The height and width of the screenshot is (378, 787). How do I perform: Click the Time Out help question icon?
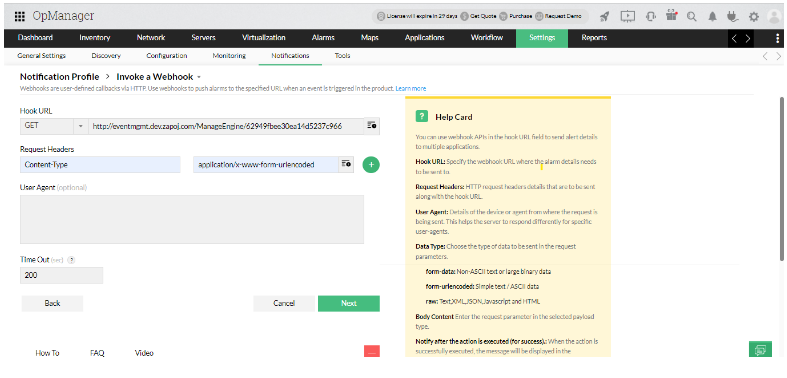pos(71,260)
